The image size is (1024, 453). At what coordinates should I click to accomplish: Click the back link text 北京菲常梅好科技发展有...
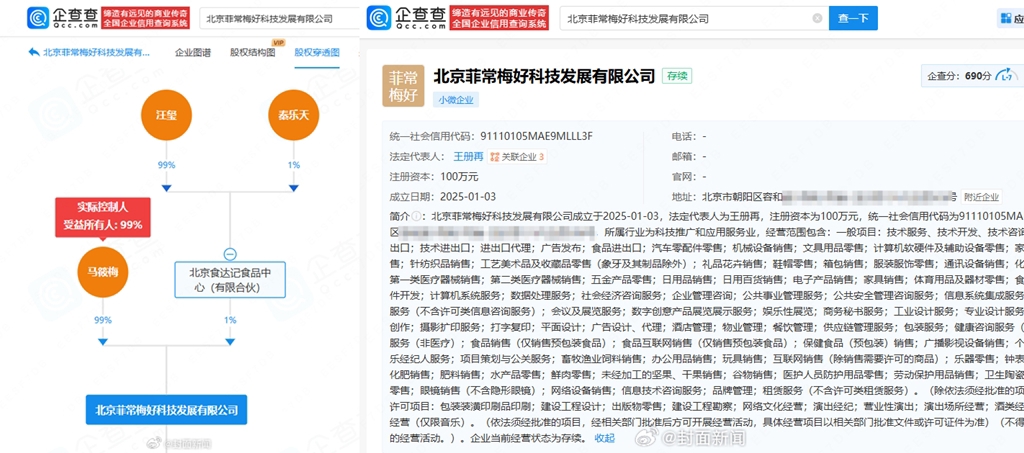click(97, 53)
